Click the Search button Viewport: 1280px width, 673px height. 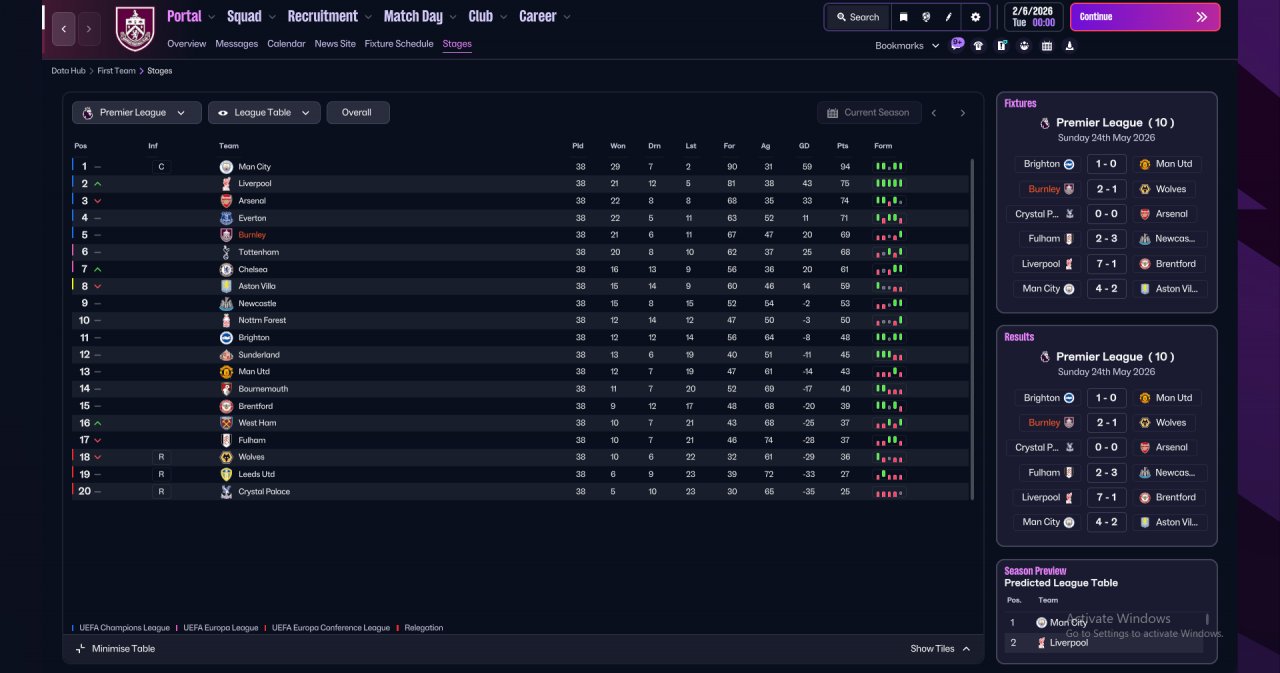[858, 17]
